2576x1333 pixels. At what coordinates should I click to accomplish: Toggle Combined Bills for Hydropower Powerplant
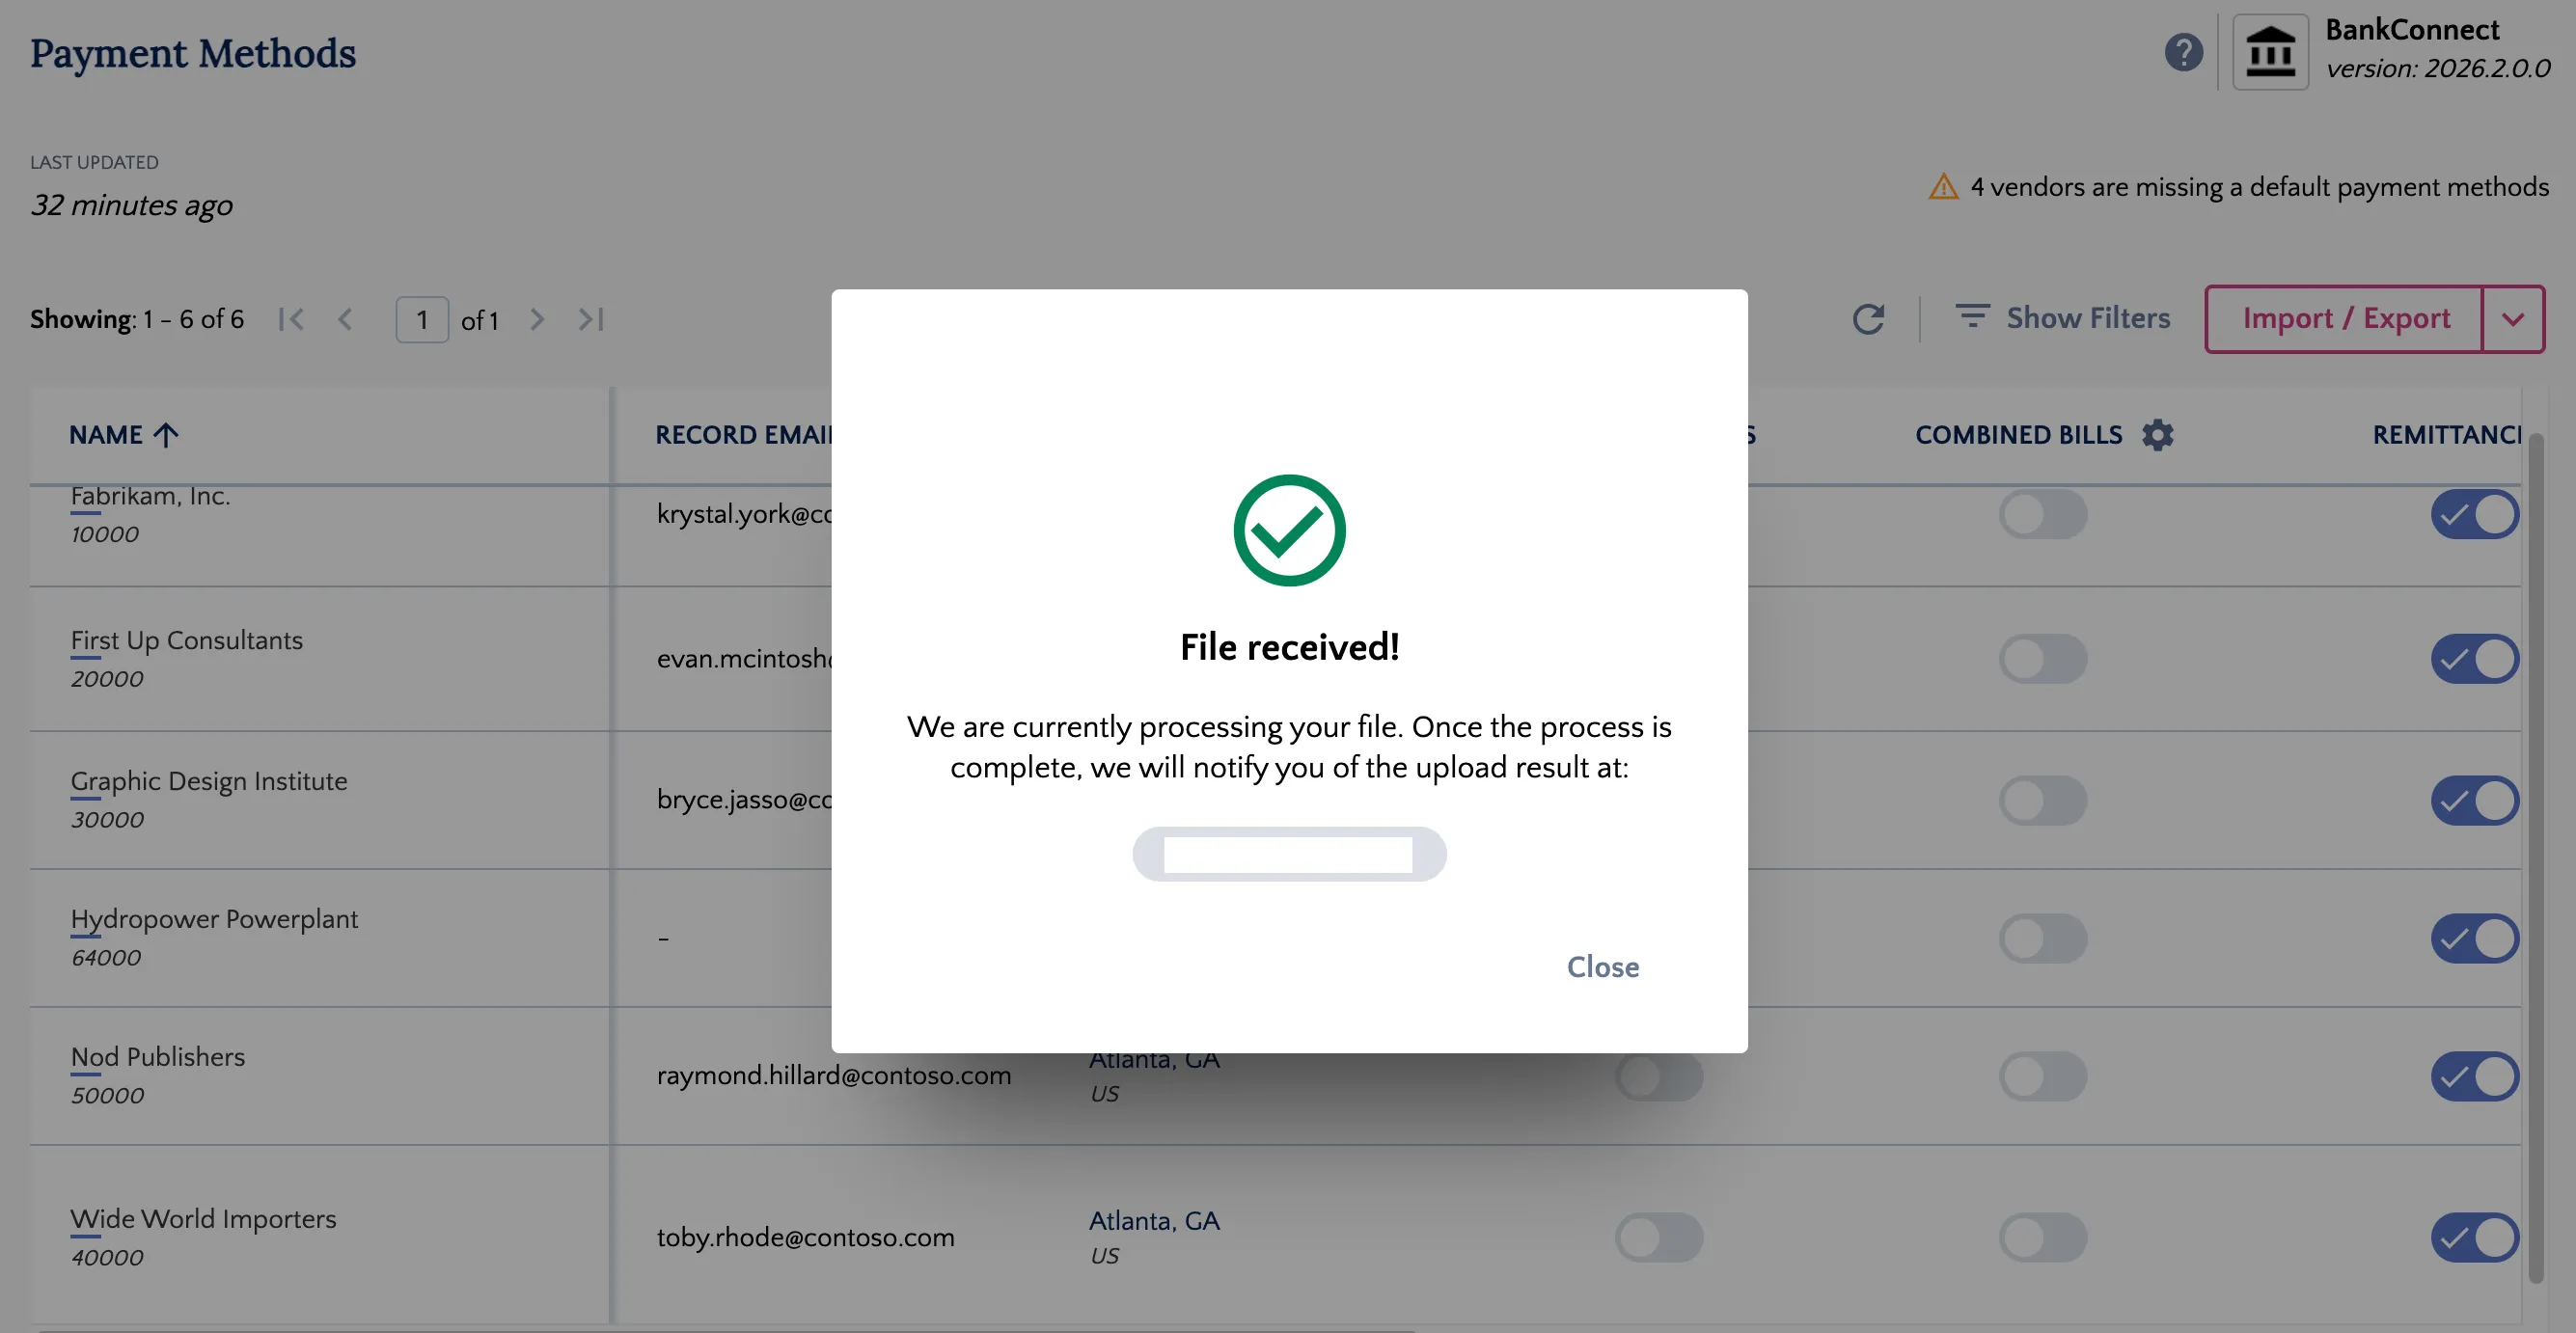[2042, 938]
